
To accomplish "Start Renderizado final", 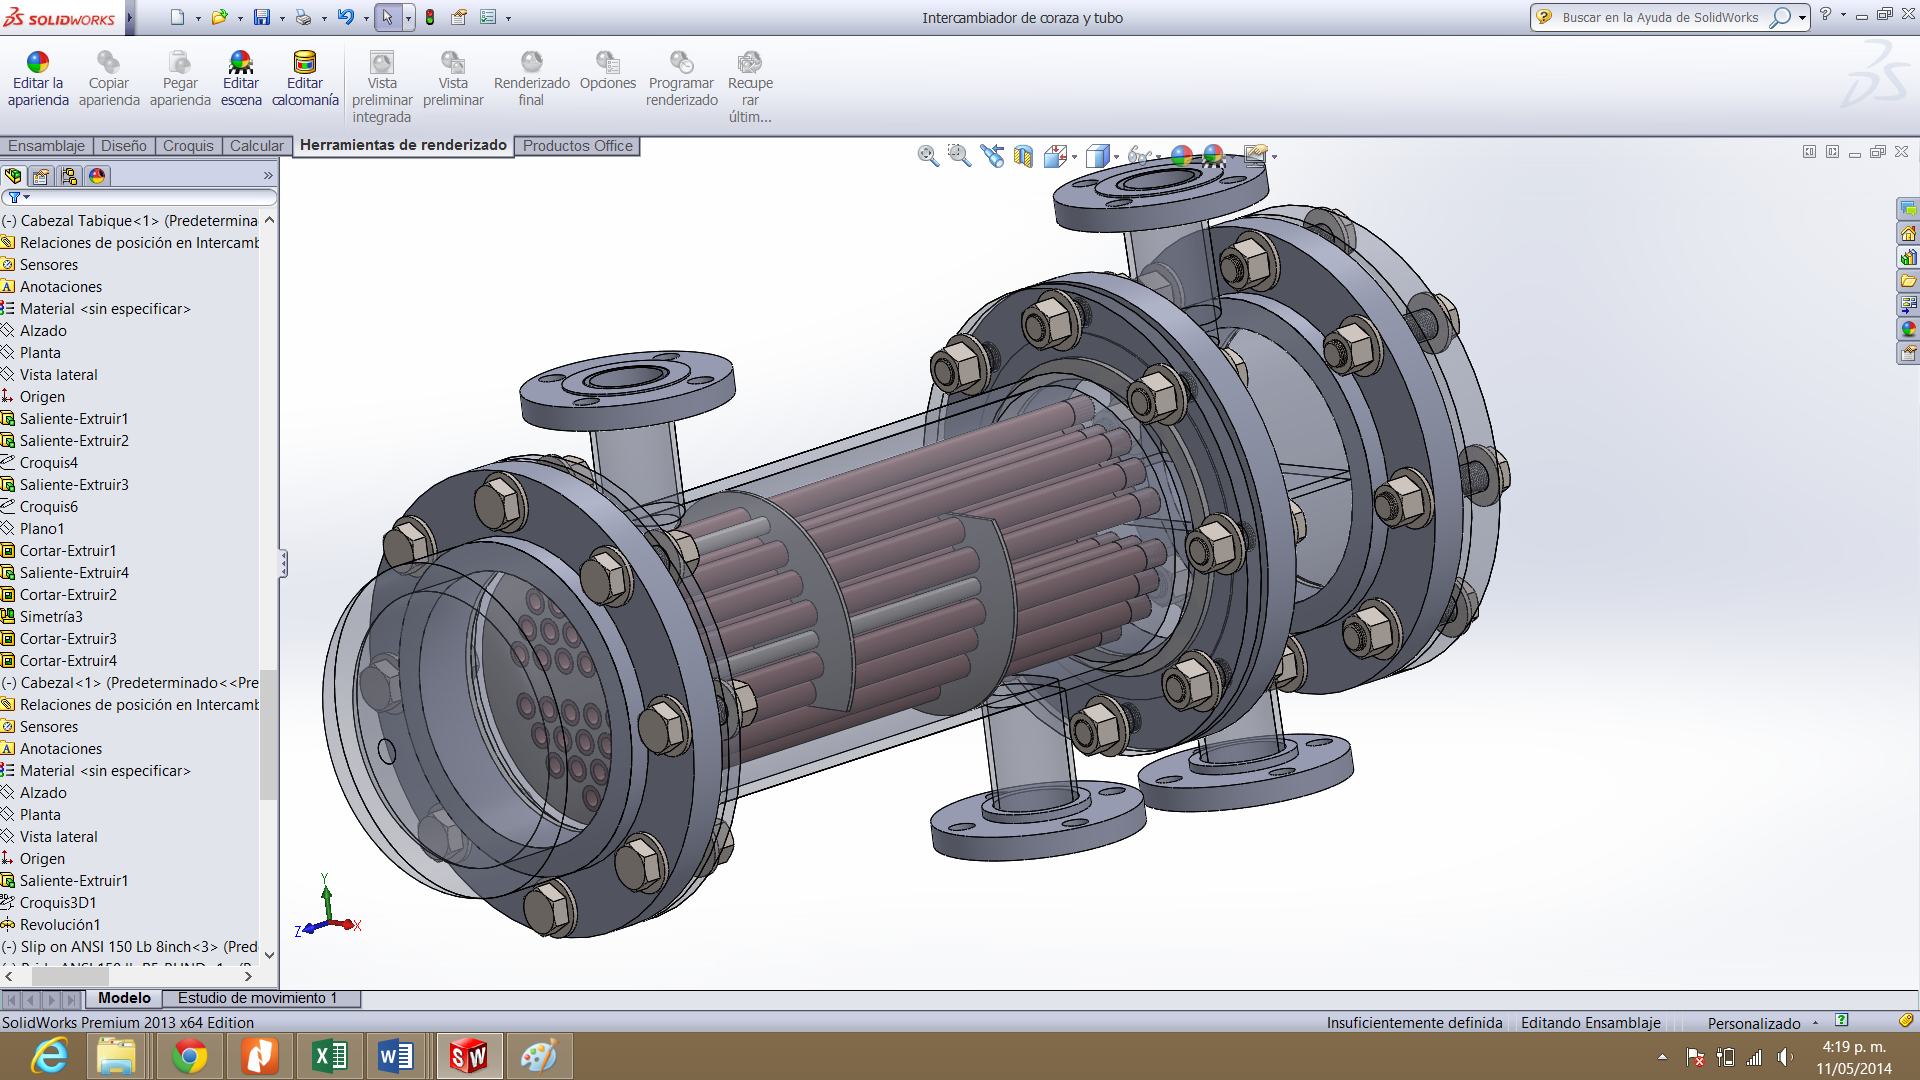I will coord(531,63).
